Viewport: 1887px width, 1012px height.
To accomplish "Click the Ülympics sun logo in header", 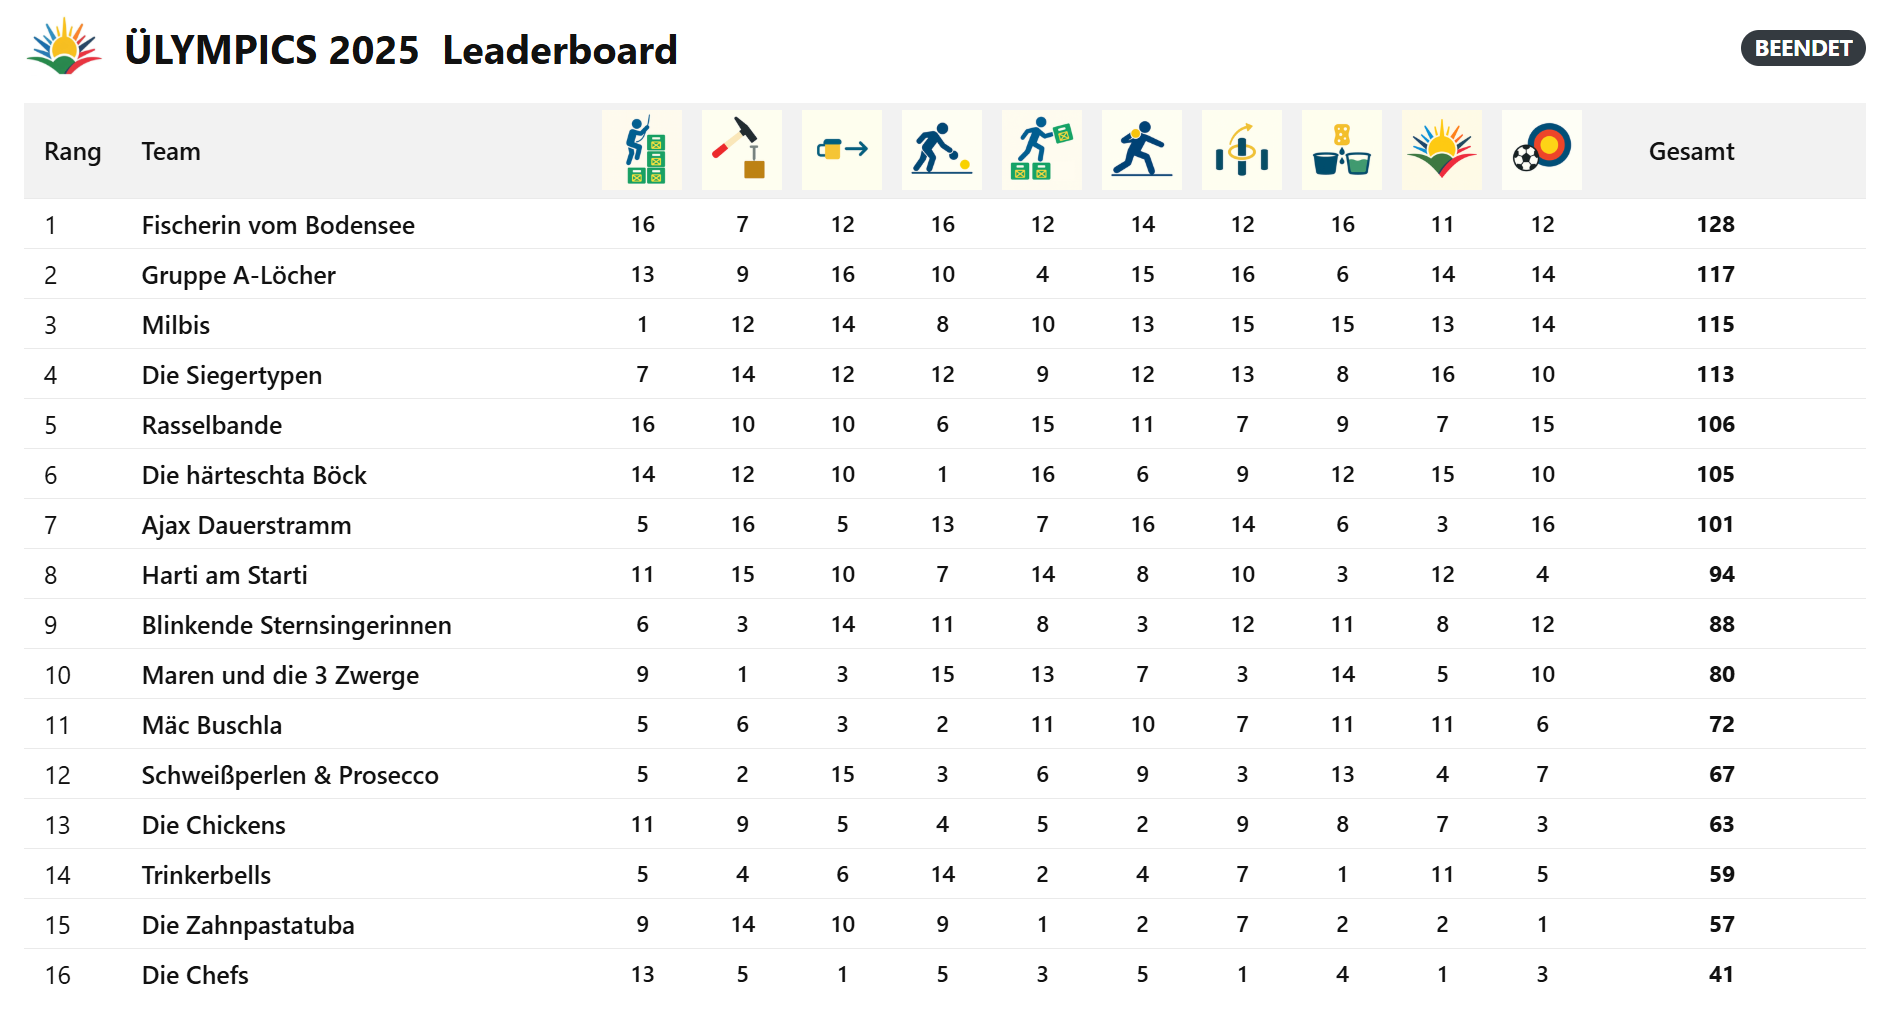I will pyautogui.click(x=65, y=47).
